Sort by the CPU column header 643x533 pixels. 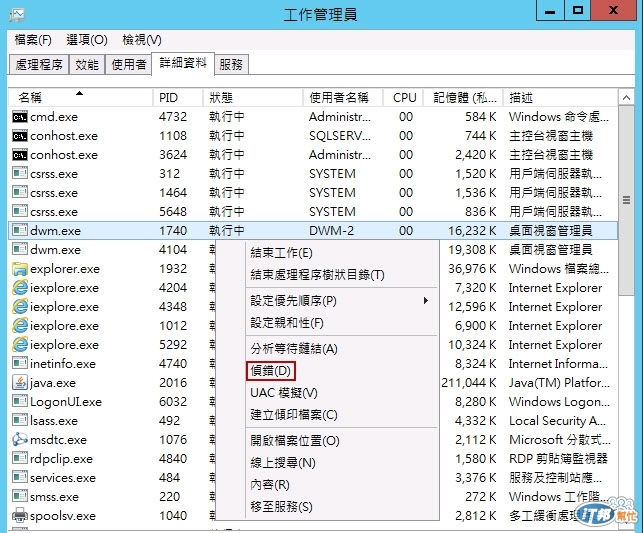point(404,98)
